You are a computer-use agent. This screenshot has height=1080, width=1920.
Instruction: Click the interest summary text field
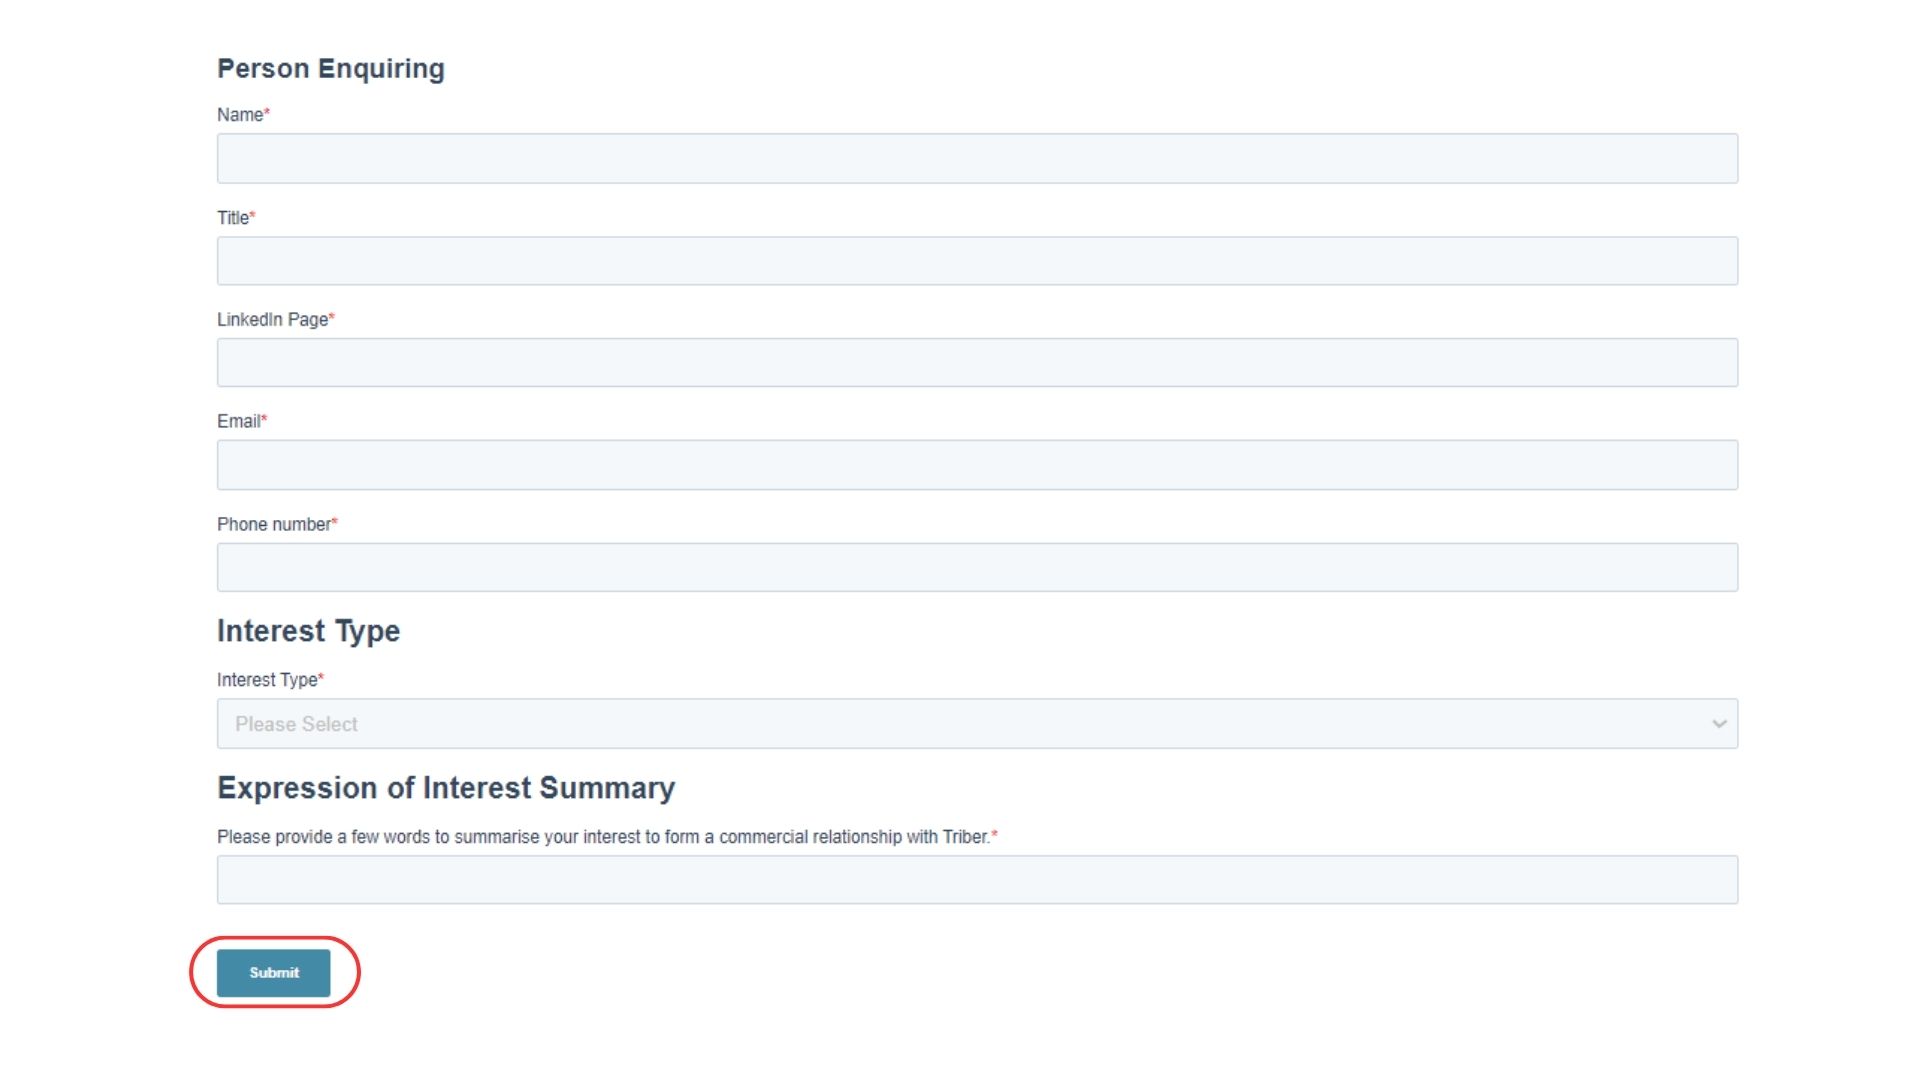pyautogui.click(x=977, y=880)
